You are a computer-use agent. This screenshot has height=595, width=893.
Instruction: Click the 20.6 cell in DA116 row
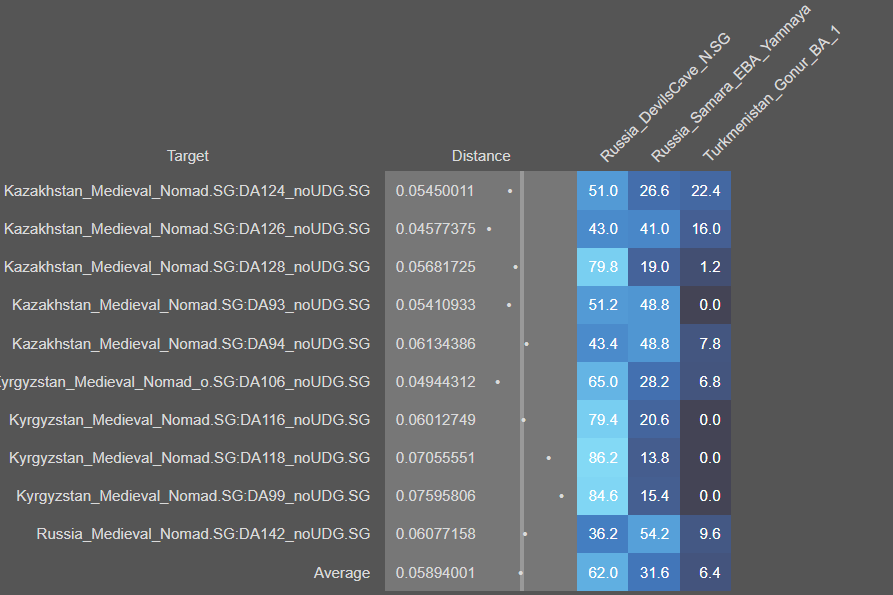point(654,420)
